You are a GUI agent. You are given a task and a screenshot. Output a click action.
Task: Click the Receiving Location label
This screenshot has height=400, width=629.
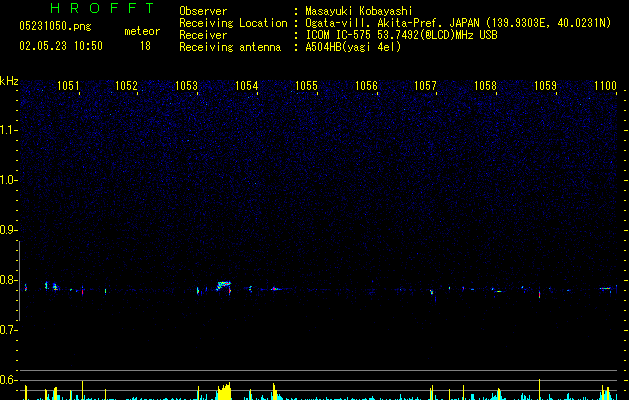(x=233, y=23)
